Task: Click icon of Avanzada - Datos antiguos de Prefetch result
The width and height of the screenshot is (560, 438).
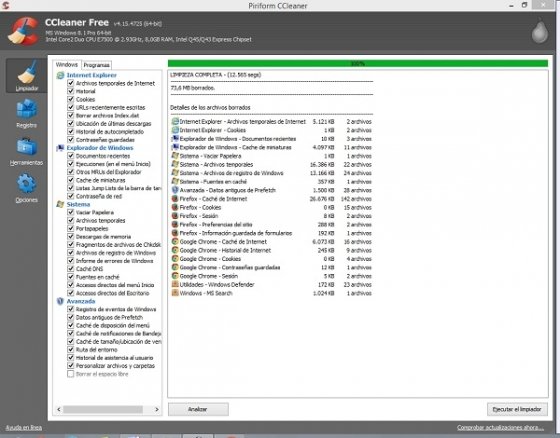Action: click(175, 190)
